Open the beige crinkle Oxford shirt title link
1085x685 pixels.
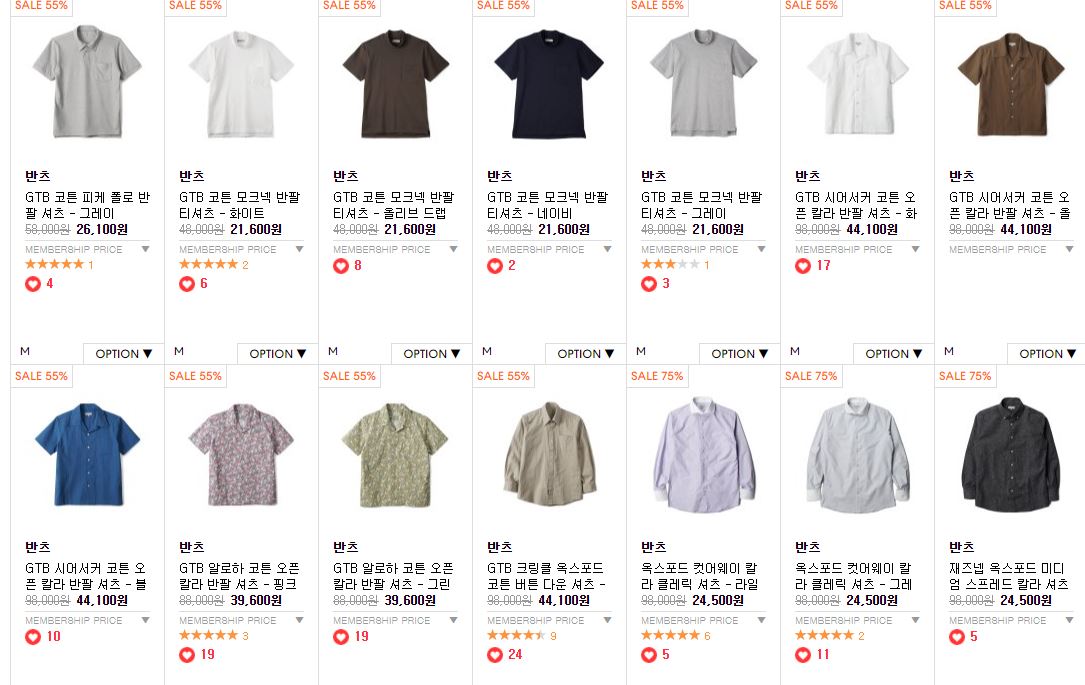(x=547, y=576)
